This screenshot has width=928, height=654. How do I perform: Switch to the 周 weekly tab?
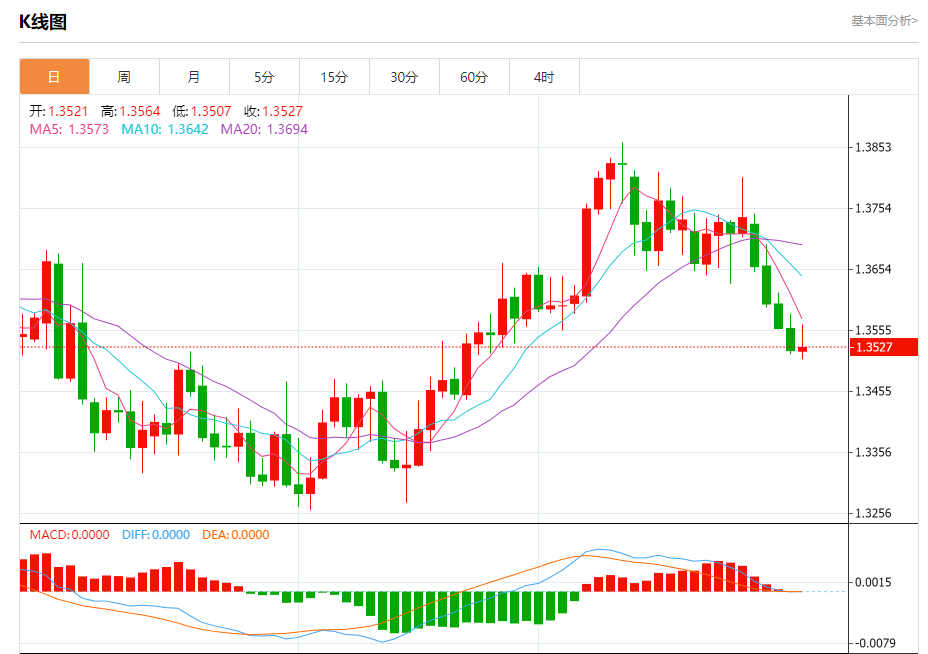(x=124, y=77)
